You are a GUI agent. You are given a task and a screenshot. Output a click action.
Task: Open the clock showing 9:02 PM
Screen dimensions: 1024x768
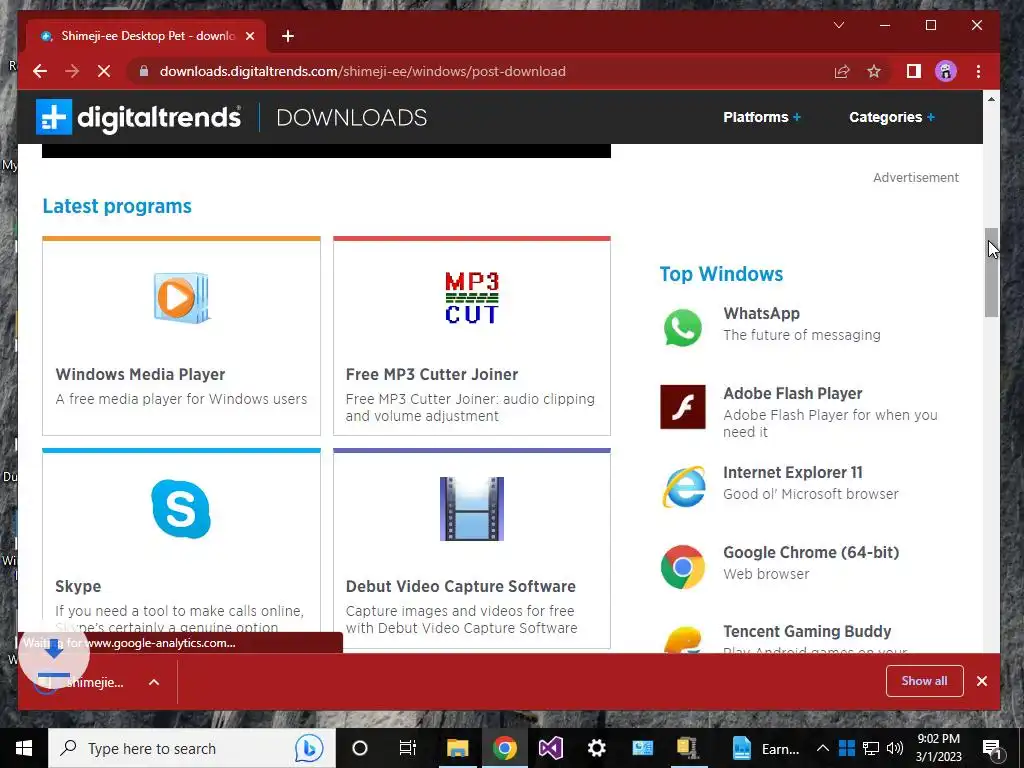(x=938, y=747)
